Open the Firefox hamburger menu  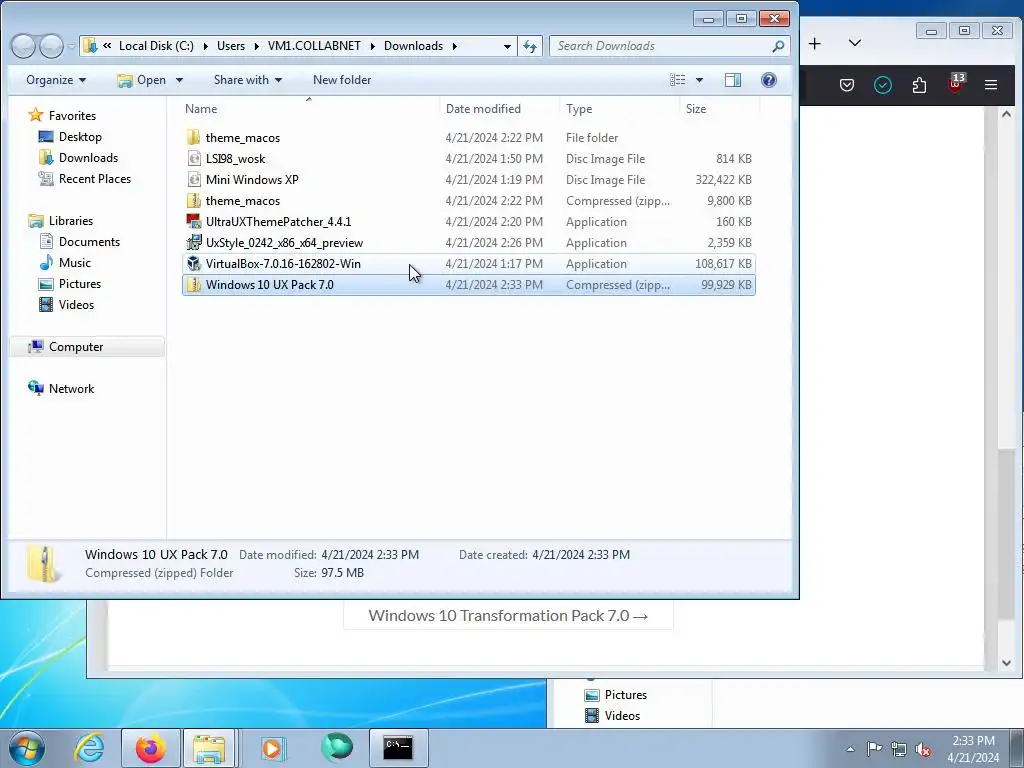(x=991, y=85)
